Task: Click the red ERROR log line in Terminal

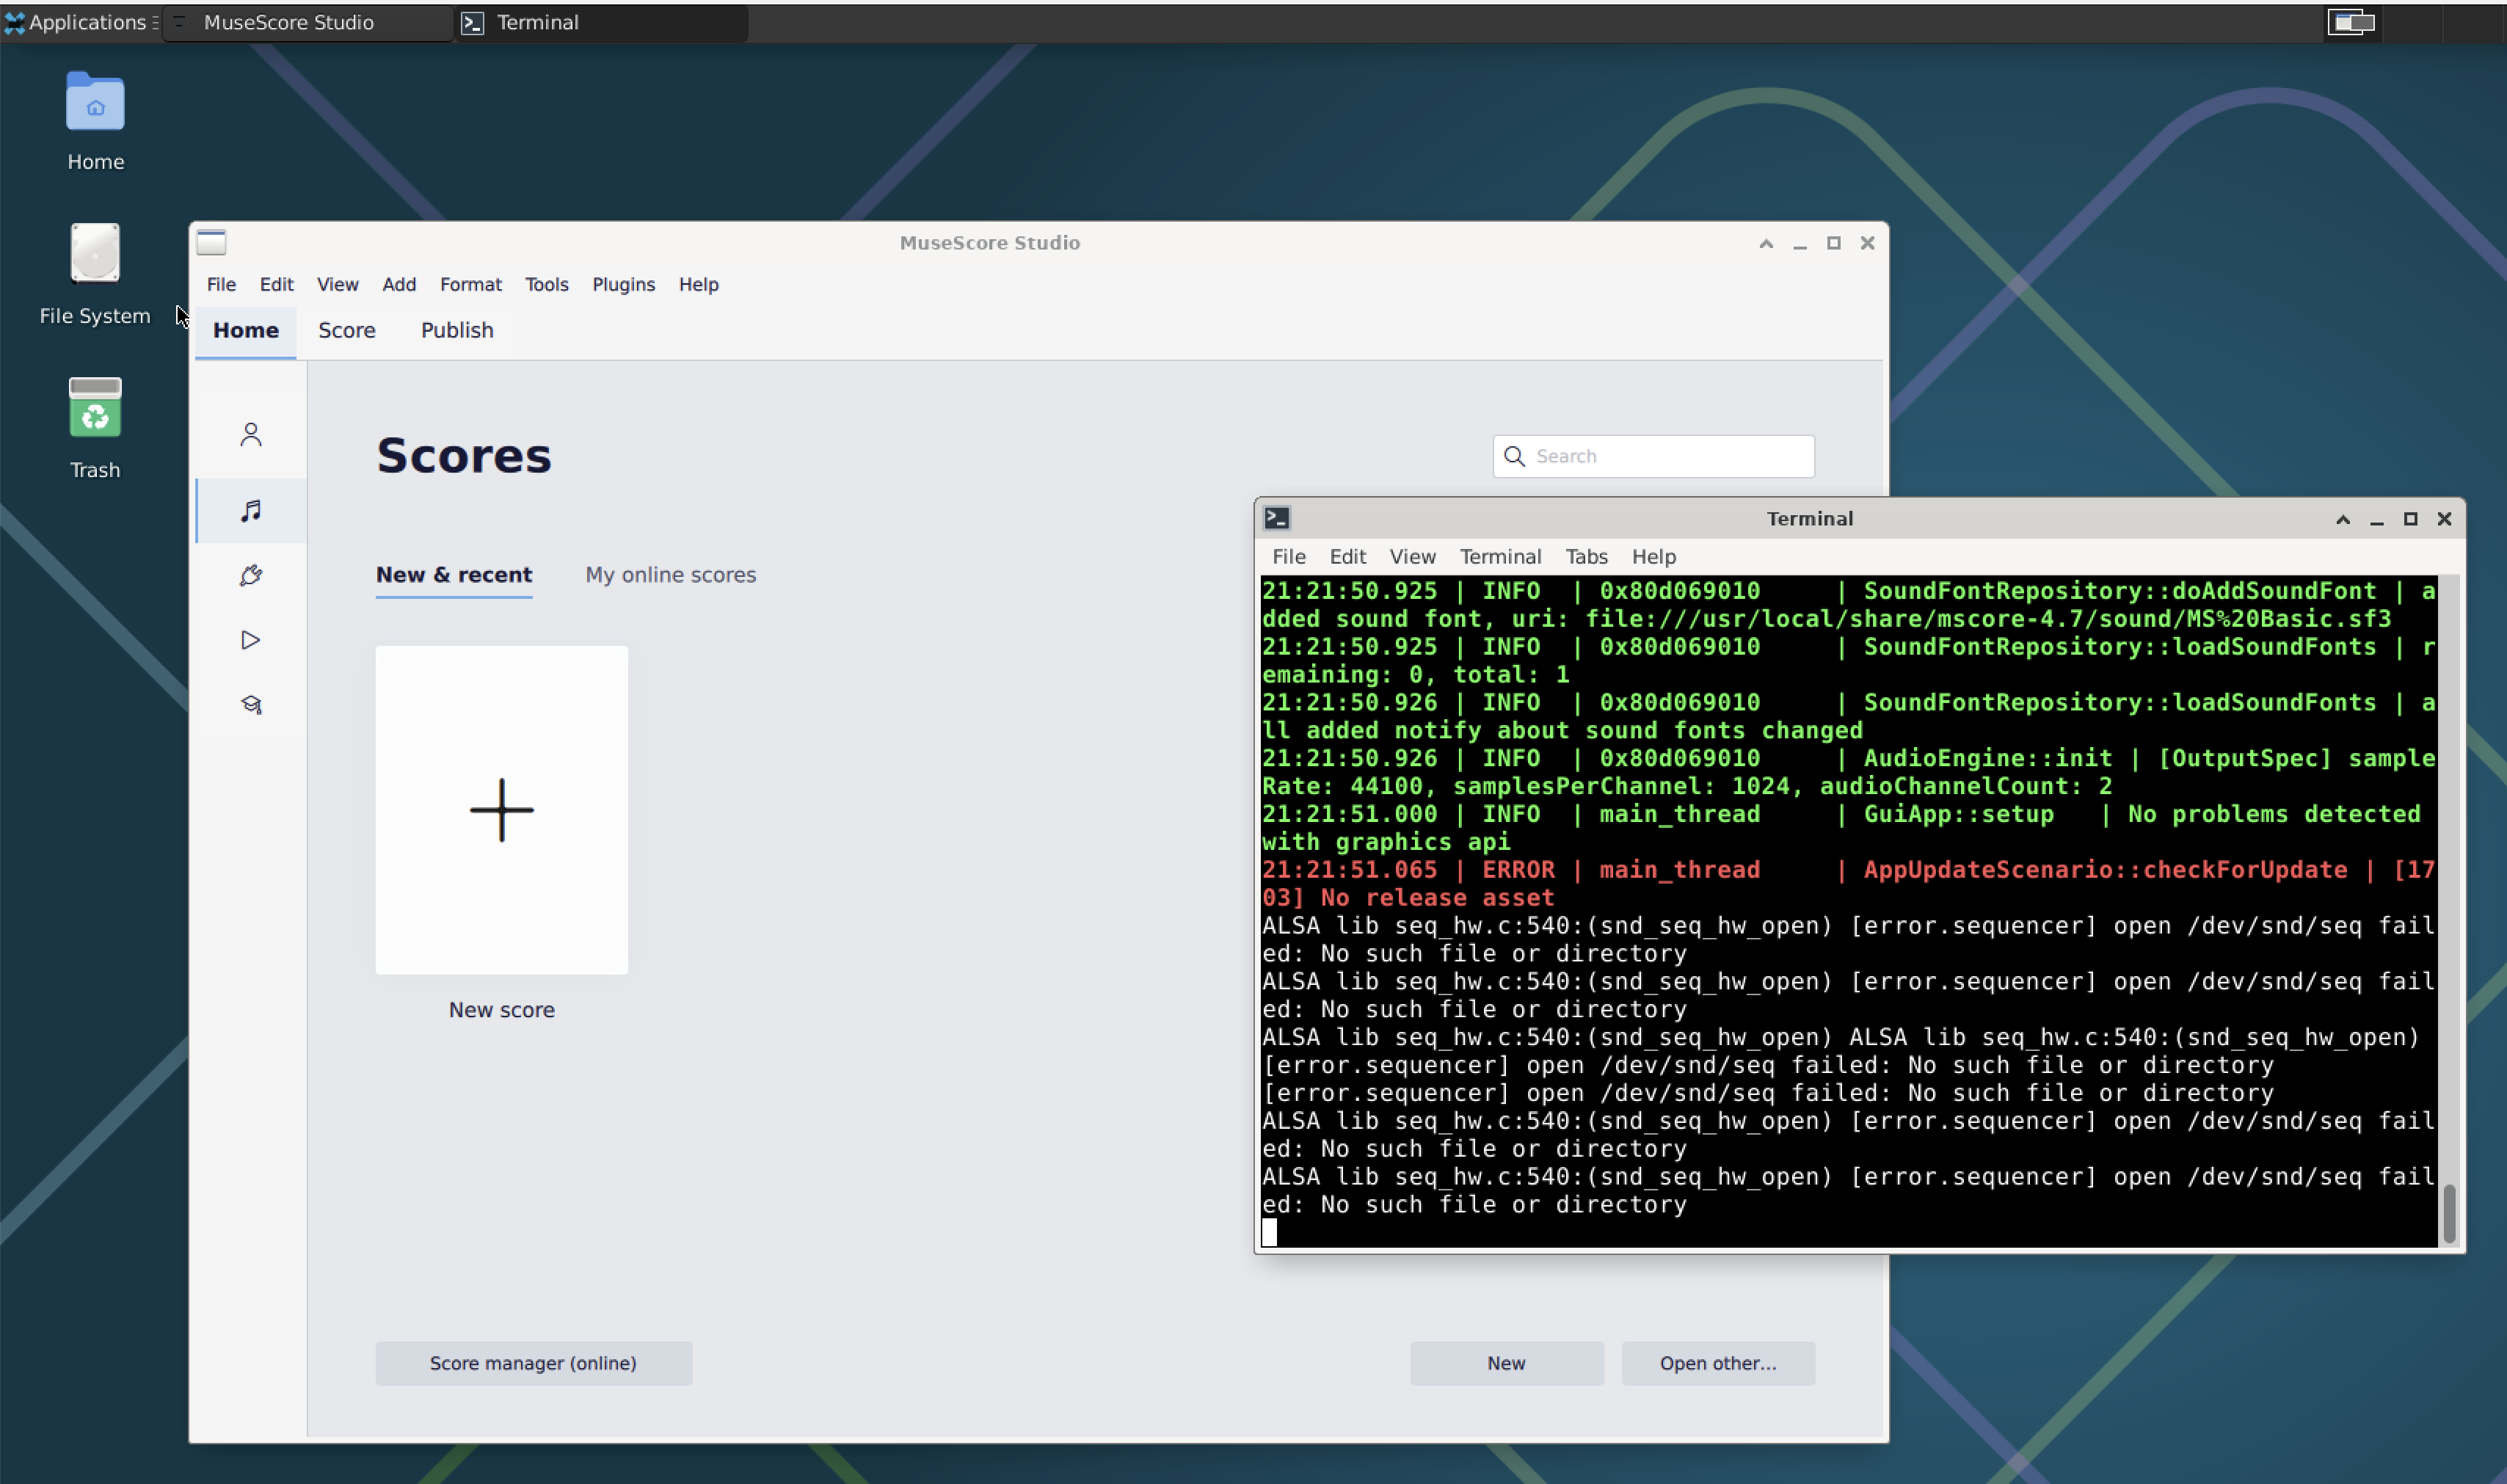Action: coord(1848,884)
